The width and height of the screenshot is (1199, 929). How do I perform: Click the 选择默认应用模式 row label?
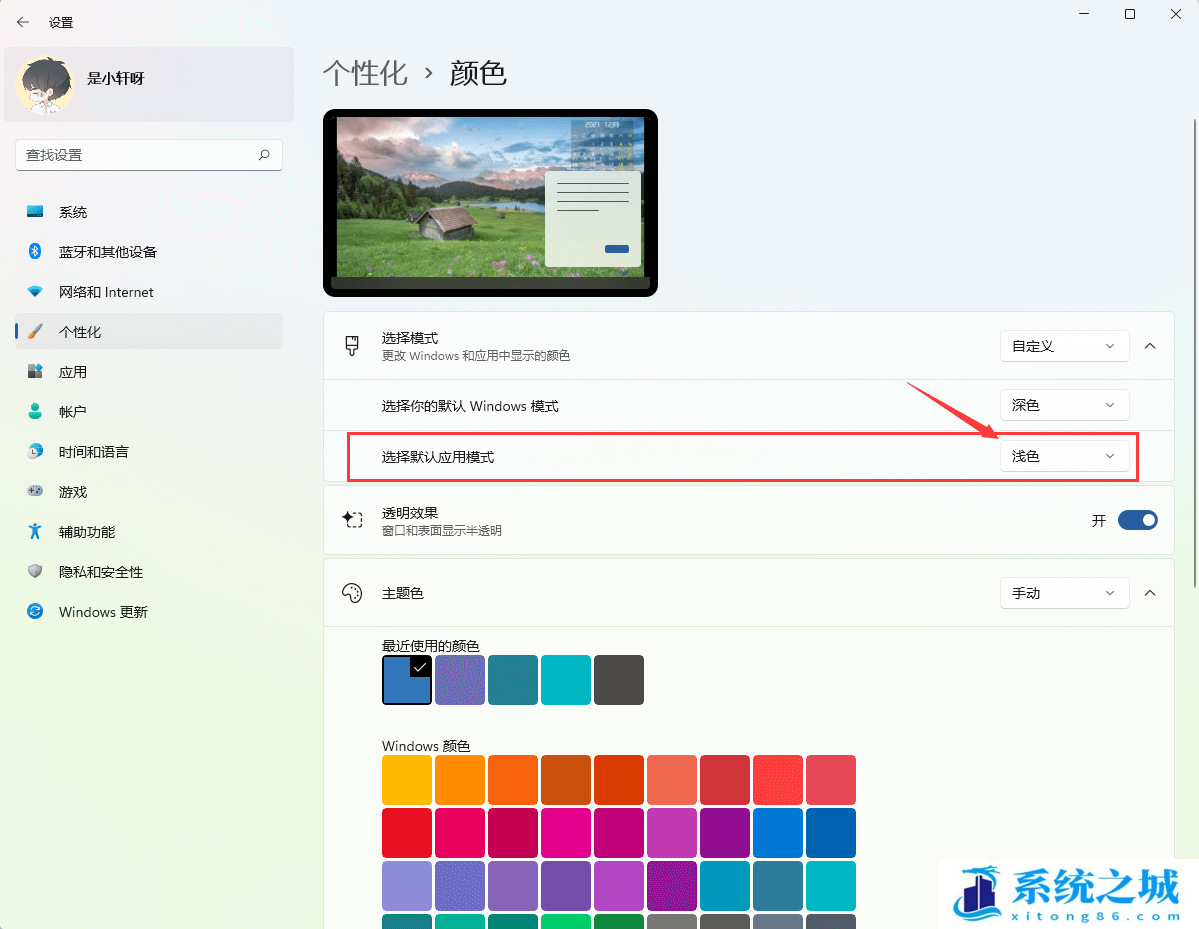437,456
